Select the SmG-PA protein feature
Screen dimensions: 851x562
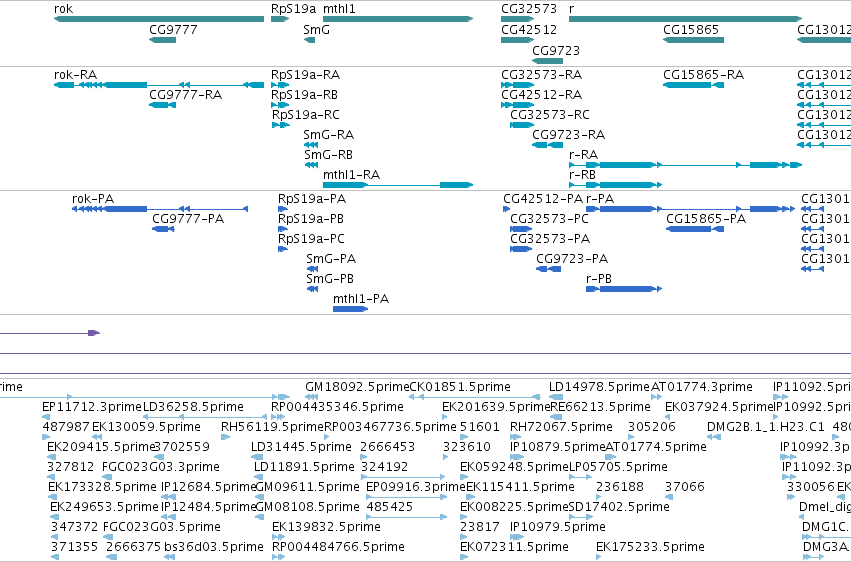tap(312, 269)
